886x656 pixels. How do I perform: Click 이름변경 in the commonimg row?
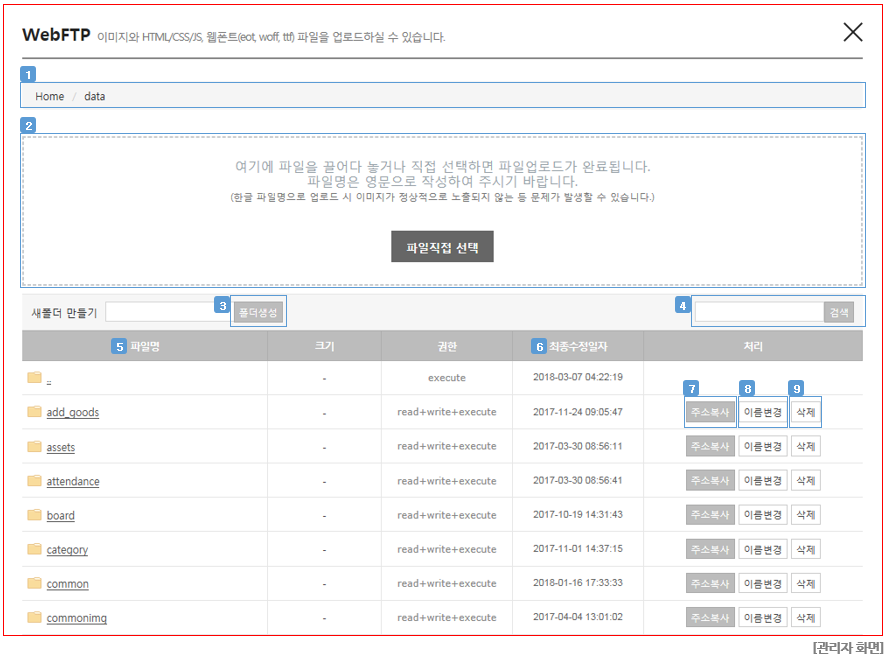pos(763,618)
